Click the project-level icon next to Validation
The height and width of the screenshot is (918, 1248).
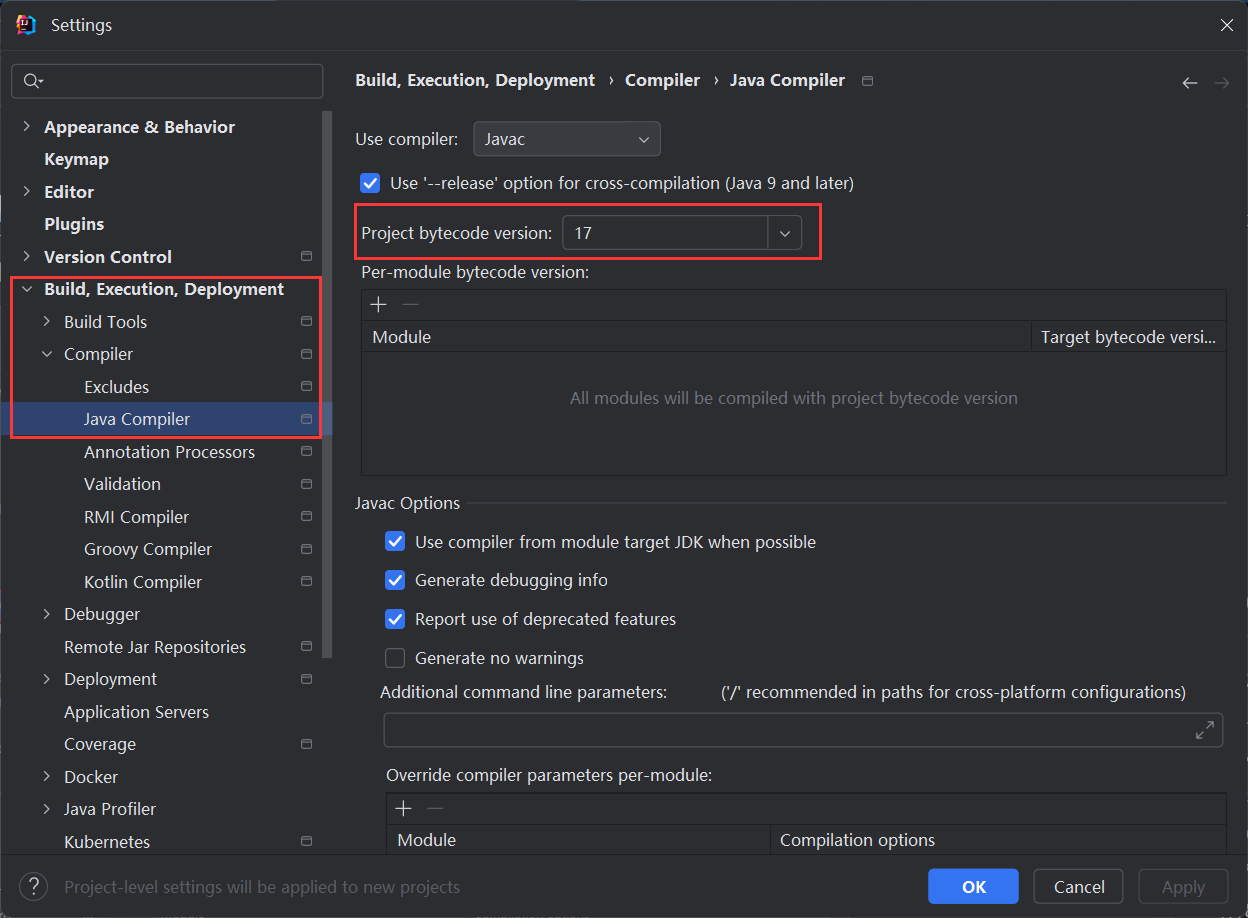(x=306, y=484)
